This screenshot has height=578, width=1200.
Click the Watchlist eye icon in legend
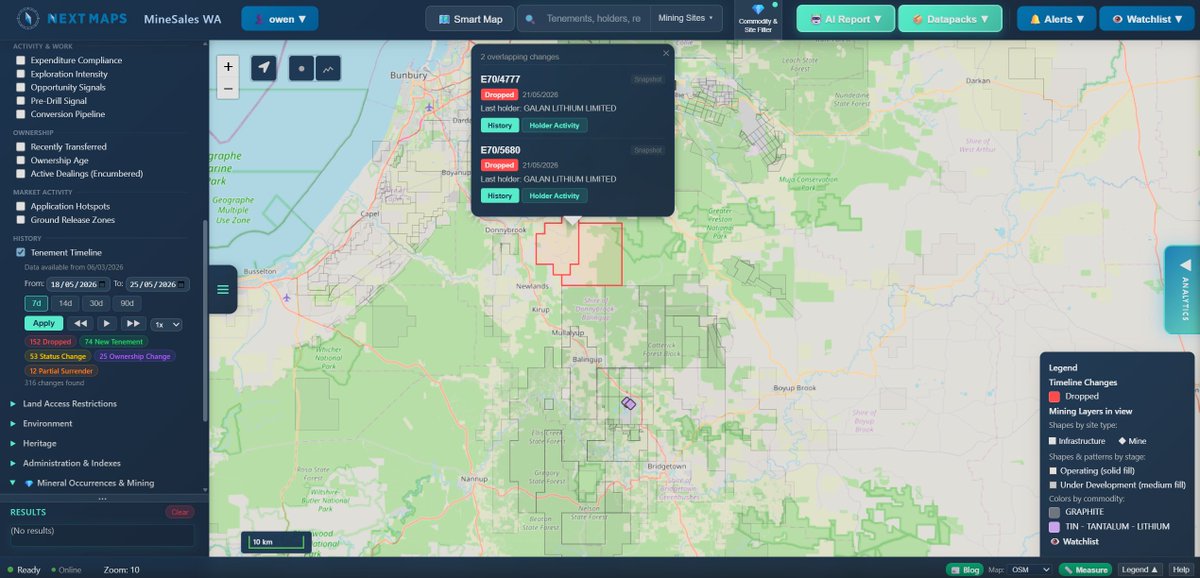[x=1055, y=541]
